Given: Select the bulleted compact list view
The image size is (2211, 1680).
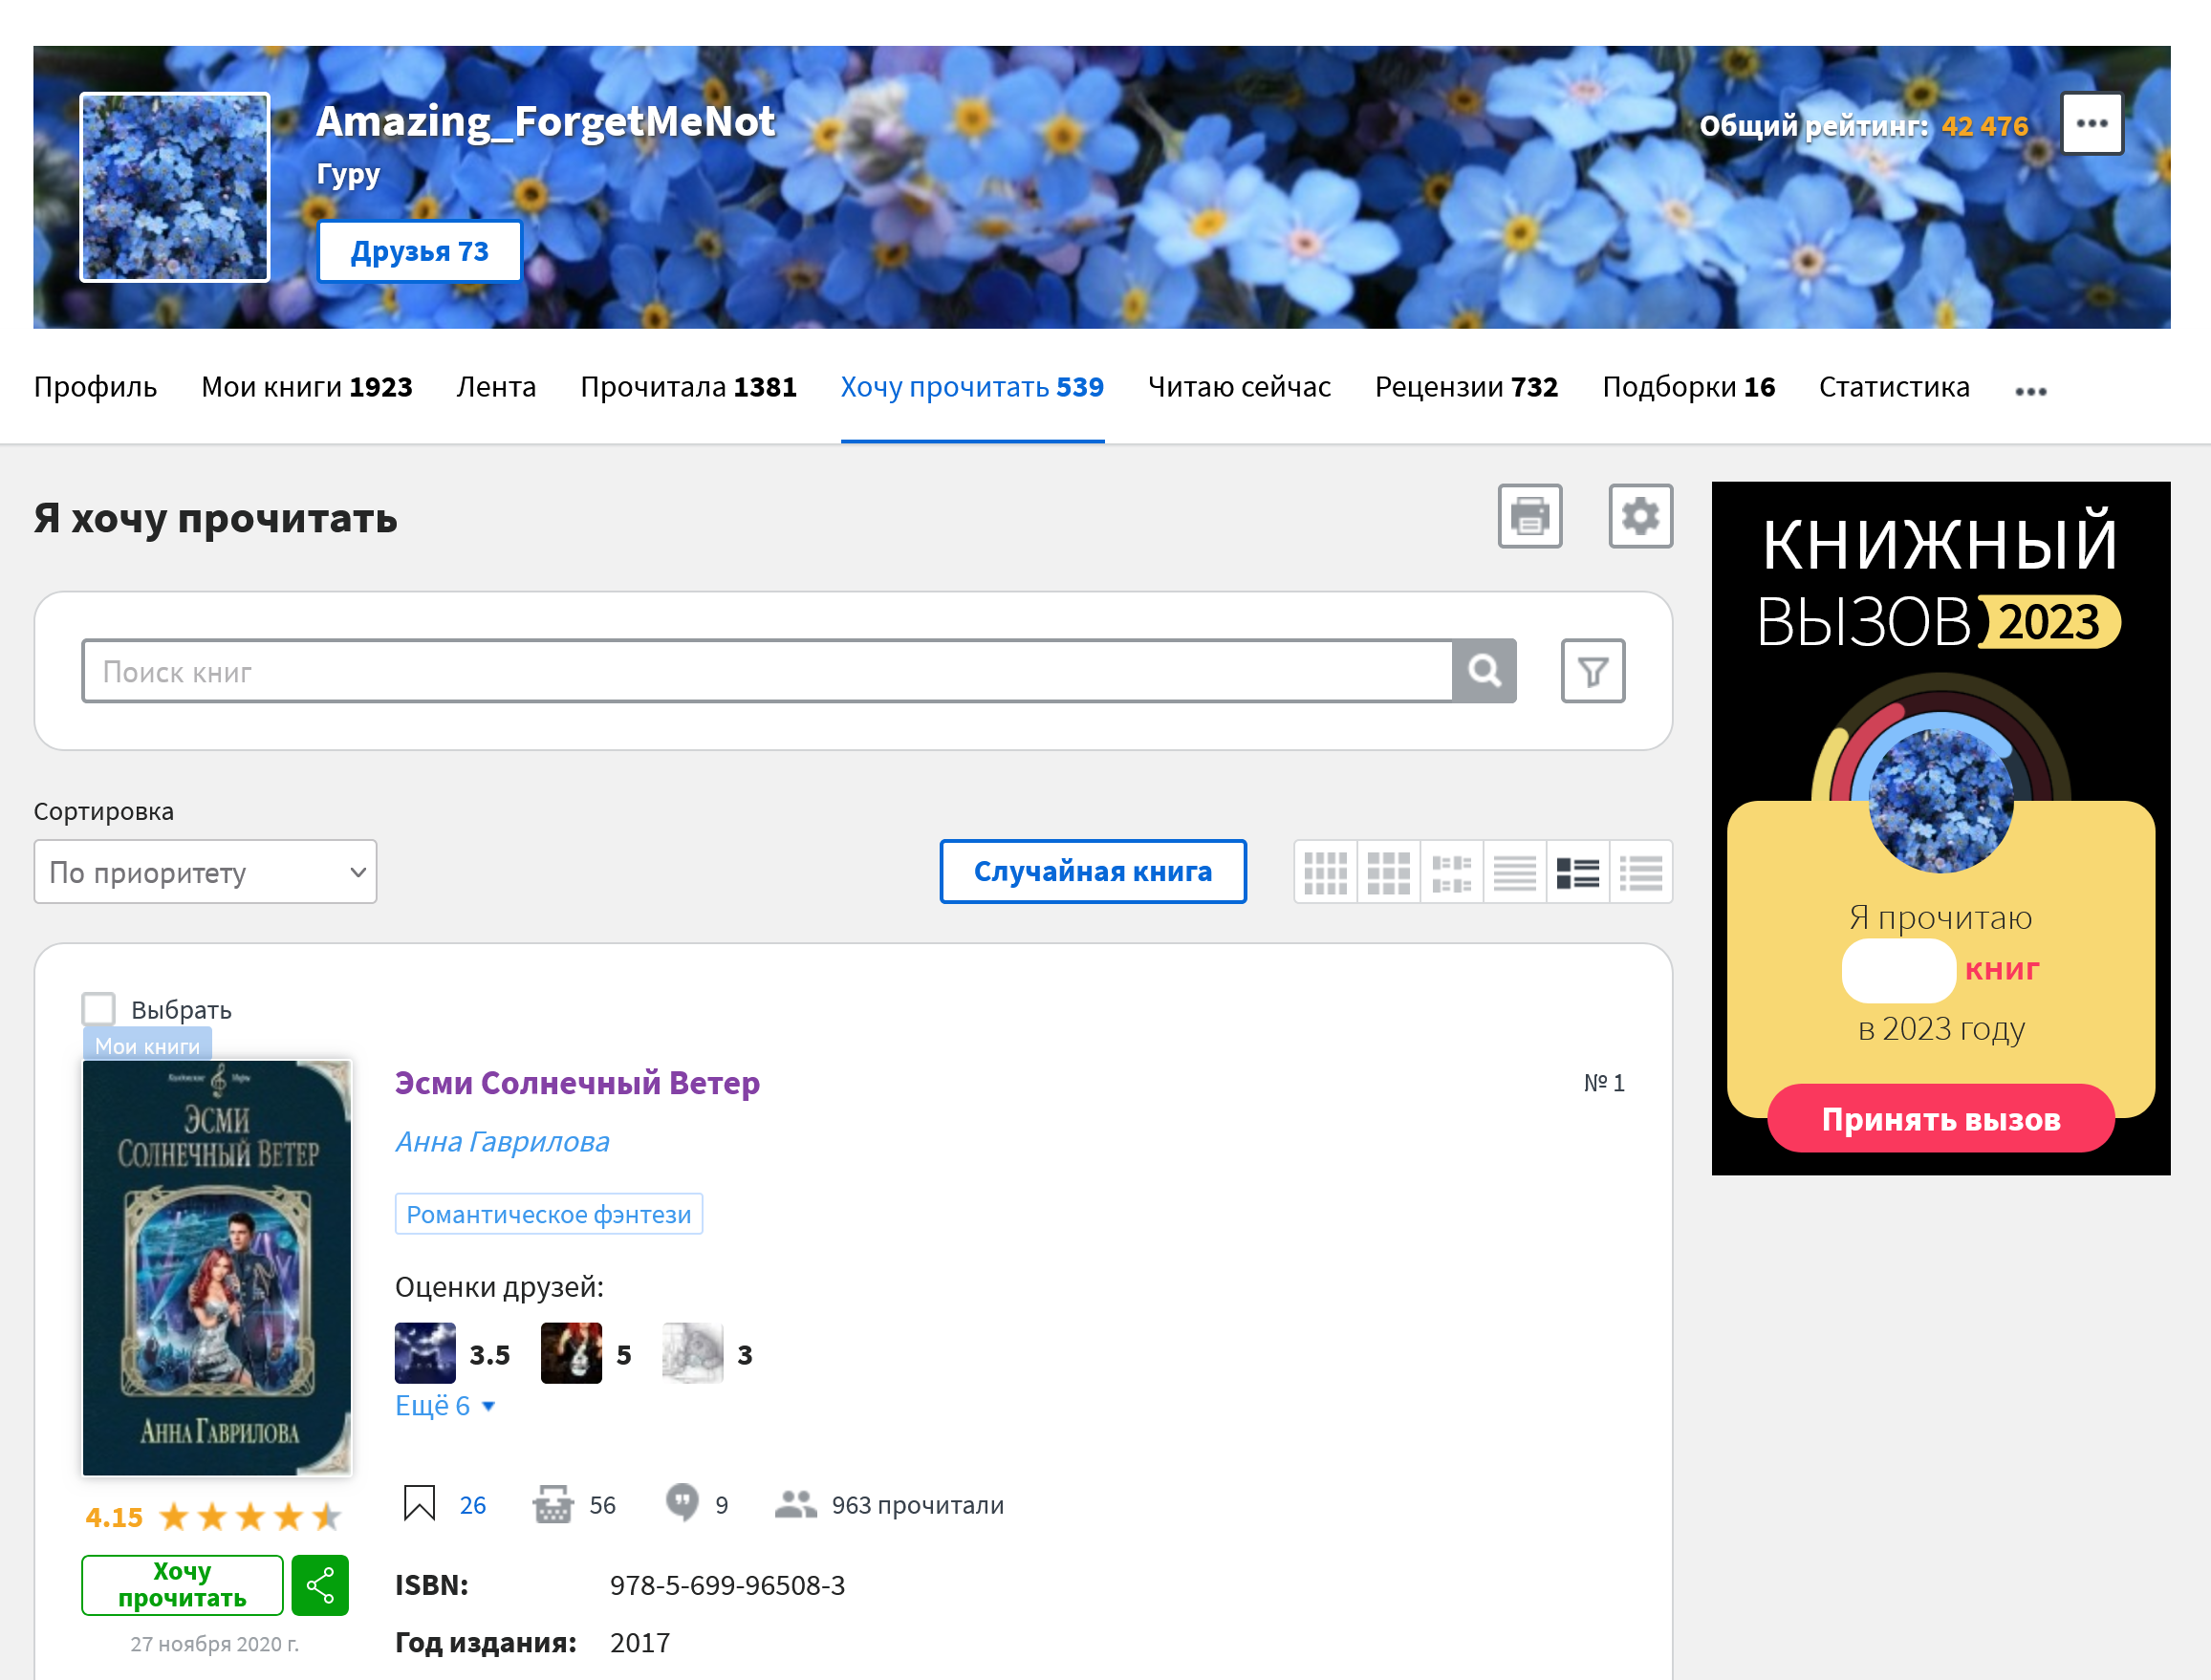Looking at the screenshot, I should point(1640,872).
